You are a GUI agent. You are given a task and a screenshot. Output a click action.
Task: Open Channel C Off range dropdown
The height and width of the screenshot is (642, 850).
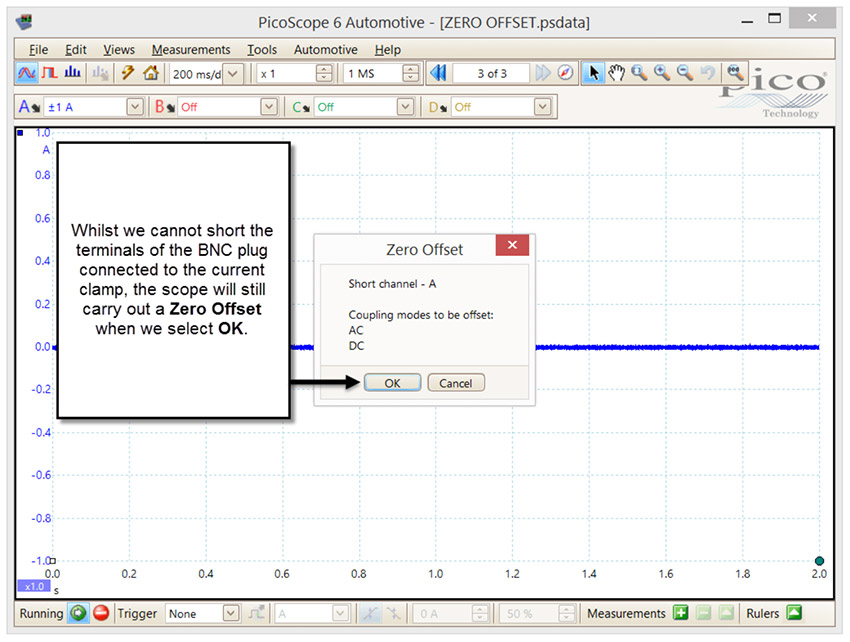pyautogui.click(x=405, y=107)
